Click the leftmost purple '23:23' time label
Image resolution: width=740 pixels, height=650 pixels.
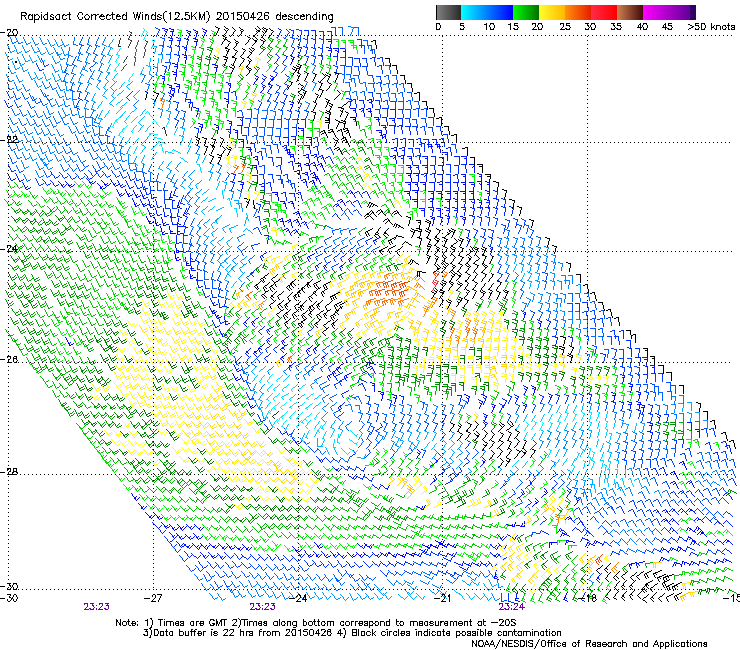click(96, 607)
